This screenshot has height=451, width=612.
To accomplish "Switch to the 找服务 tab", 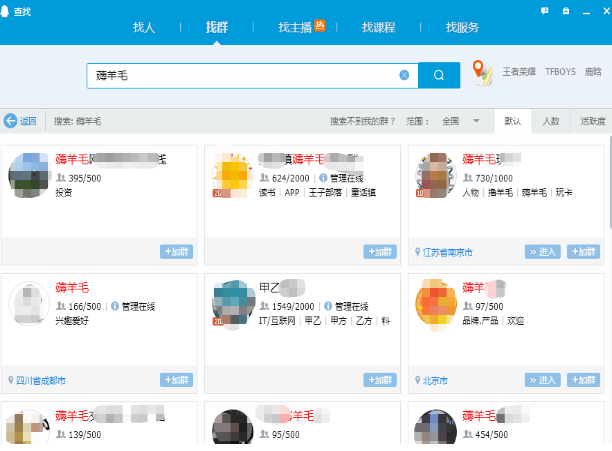I will pyautogui.click(x=462, y=27).
